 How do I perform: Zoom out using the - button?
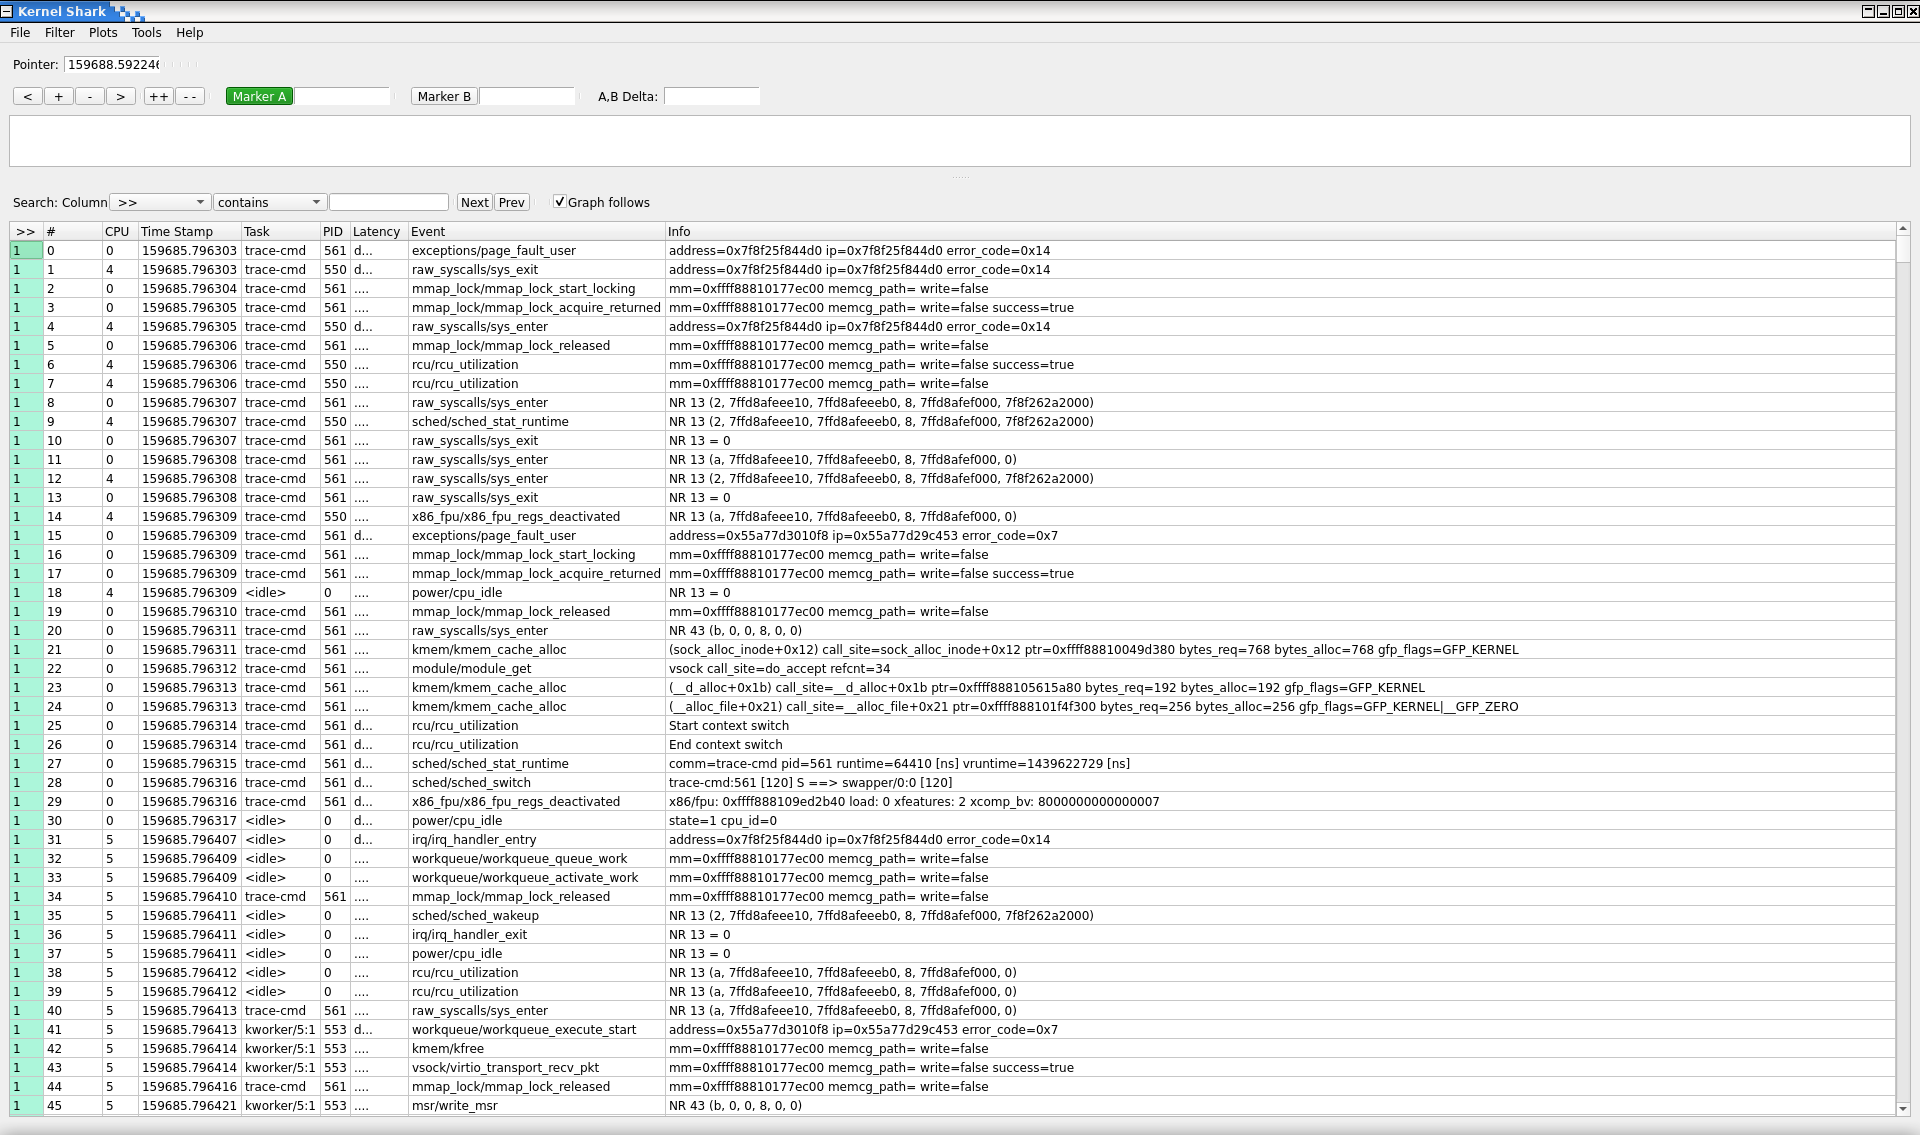point(89,96)
